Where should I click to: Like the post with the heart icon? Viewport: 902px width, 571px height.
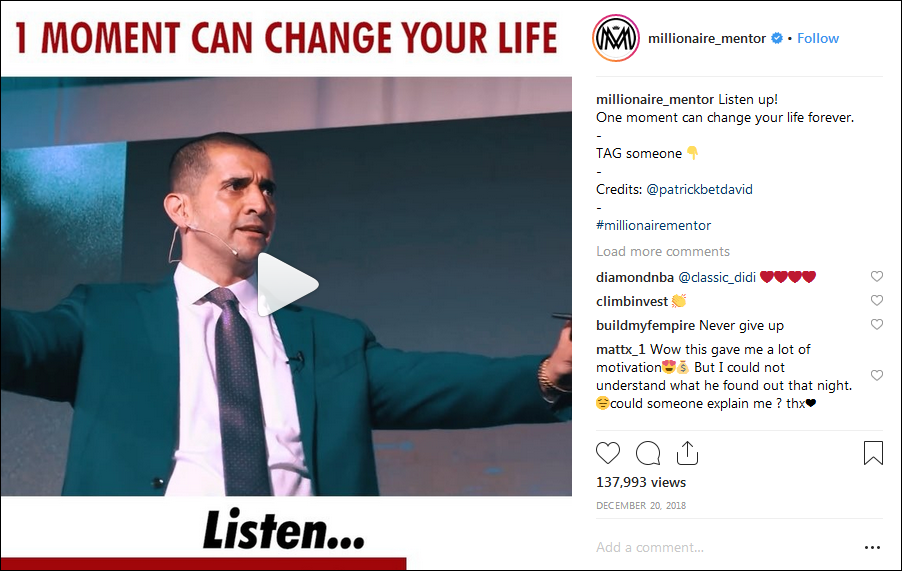point(607,453)
